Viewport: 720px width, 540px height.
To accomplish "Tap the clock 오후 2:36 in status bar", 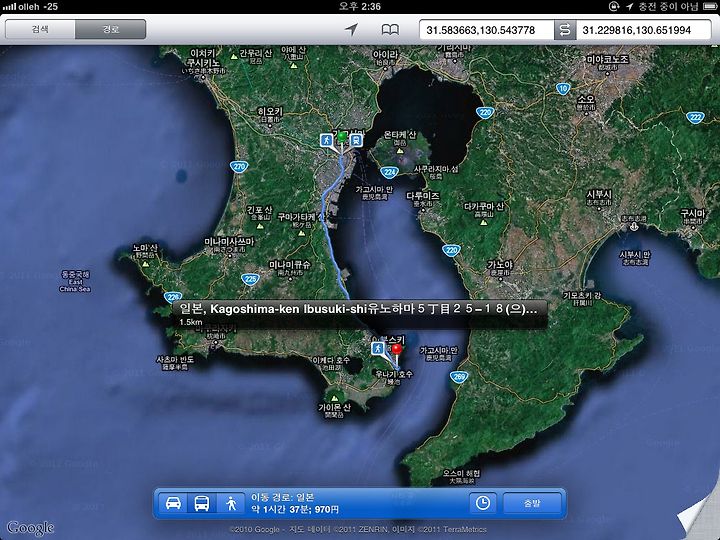I will (x=360, y=6).
